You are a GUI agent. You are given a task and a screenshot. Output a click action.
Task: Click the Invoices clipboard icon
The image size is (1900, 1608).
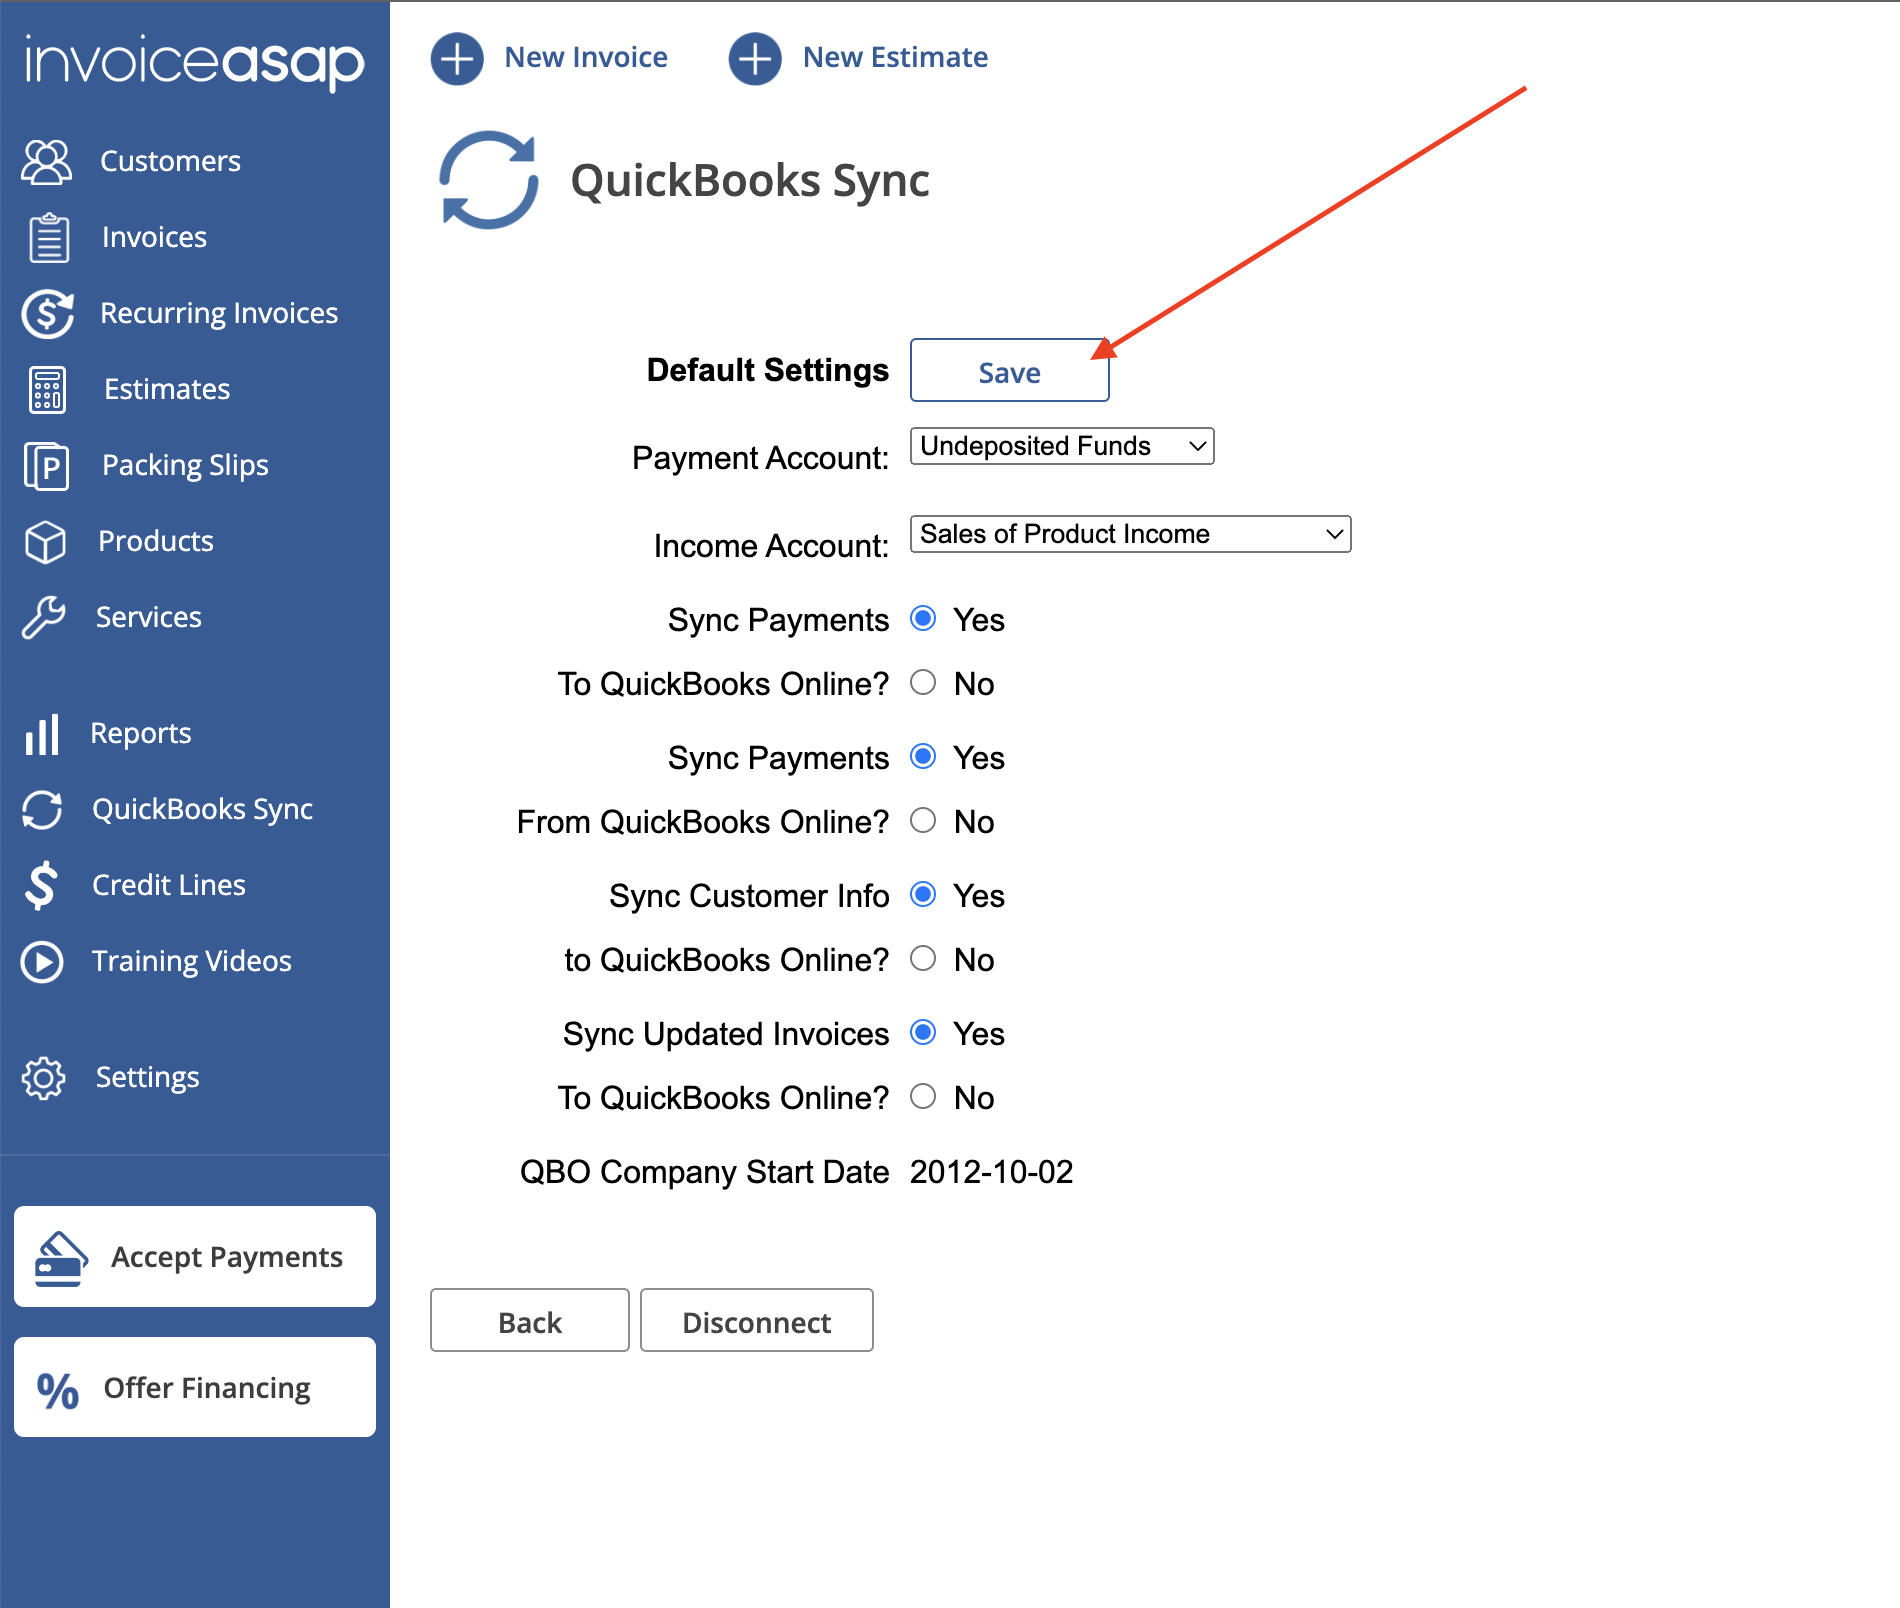click(48, 237)
